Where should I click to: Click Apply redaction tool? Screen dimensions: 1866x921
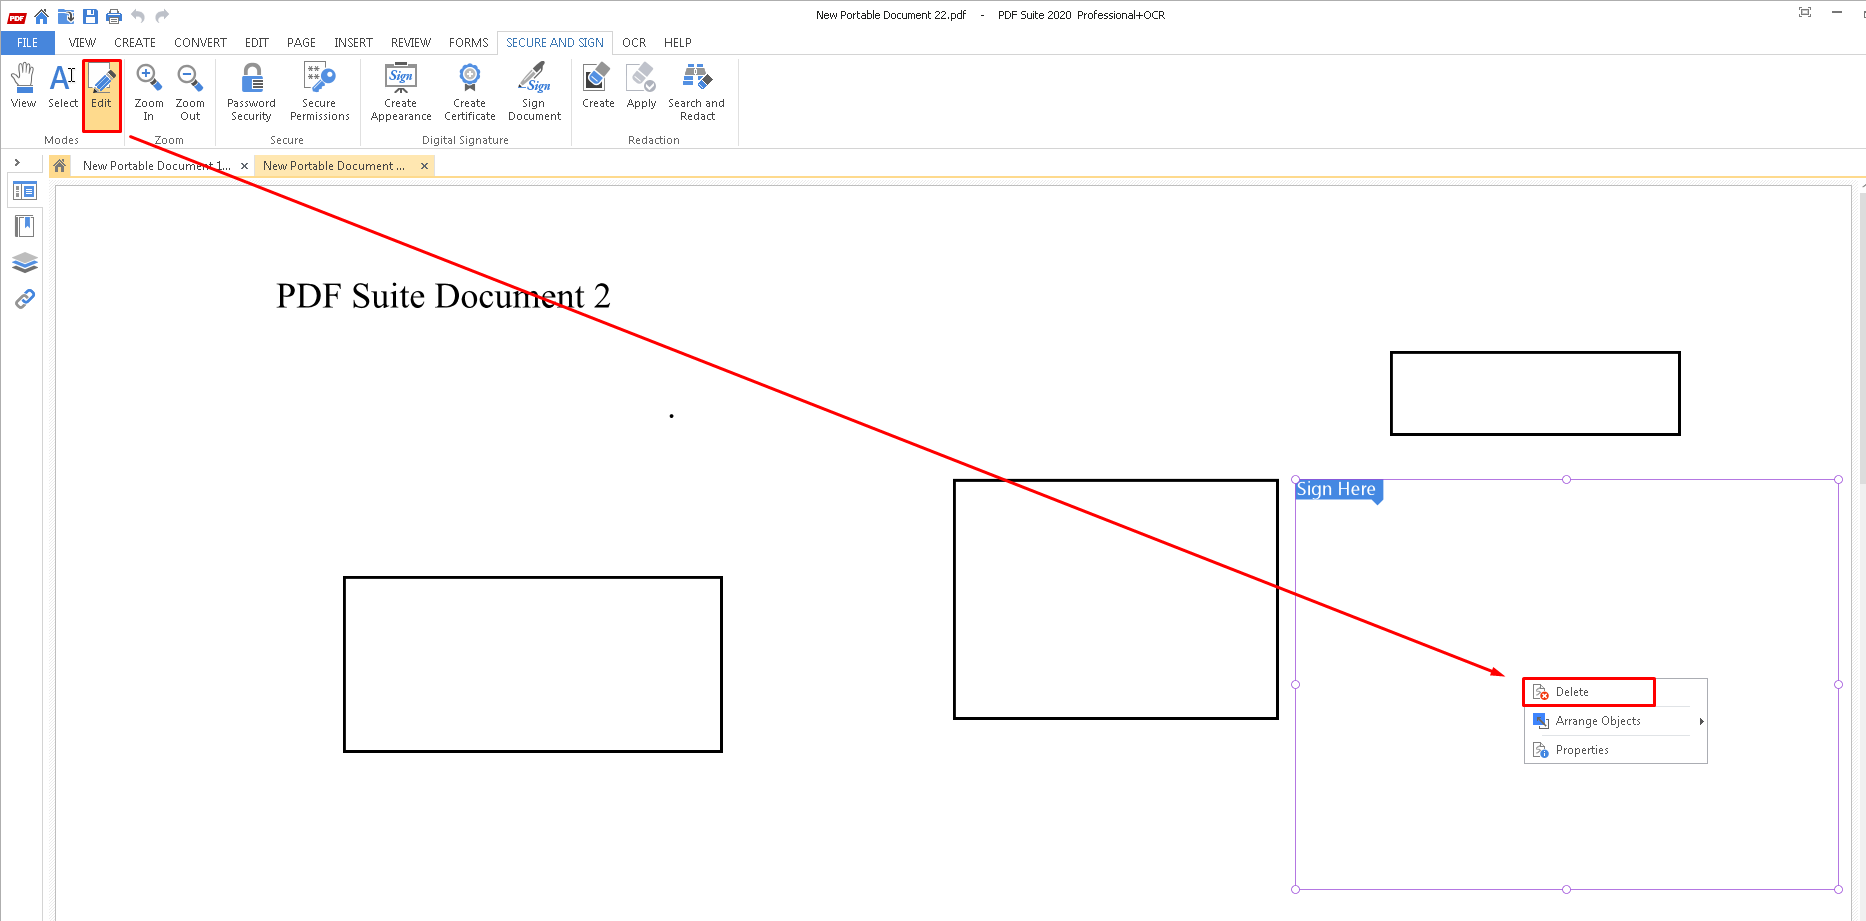(642, 86)
